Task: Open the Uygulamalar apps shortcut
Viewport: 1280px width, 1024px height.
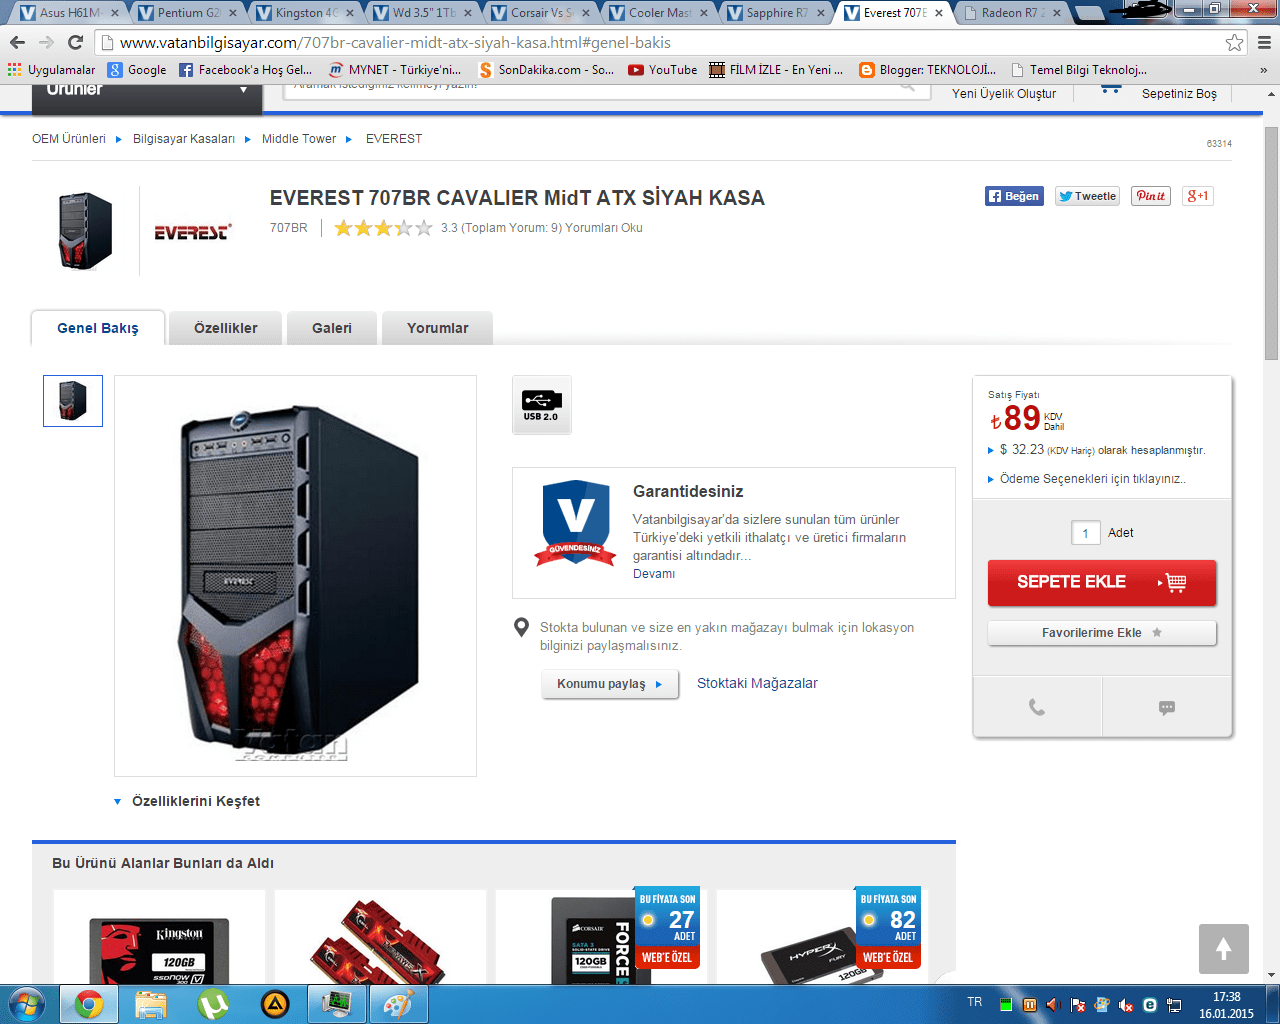Action: tap(52, 70)
